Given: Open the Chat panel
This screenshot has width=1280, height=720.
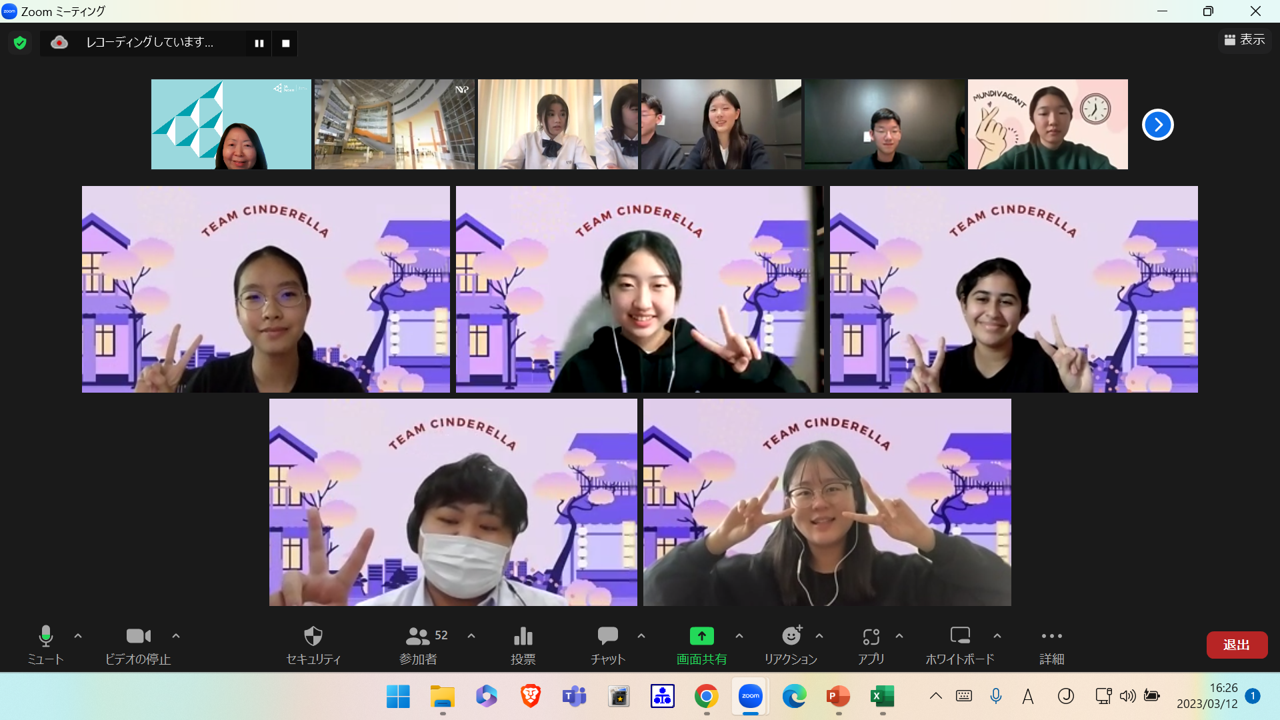Looking at the screenshot, I should tap(607, 637).
